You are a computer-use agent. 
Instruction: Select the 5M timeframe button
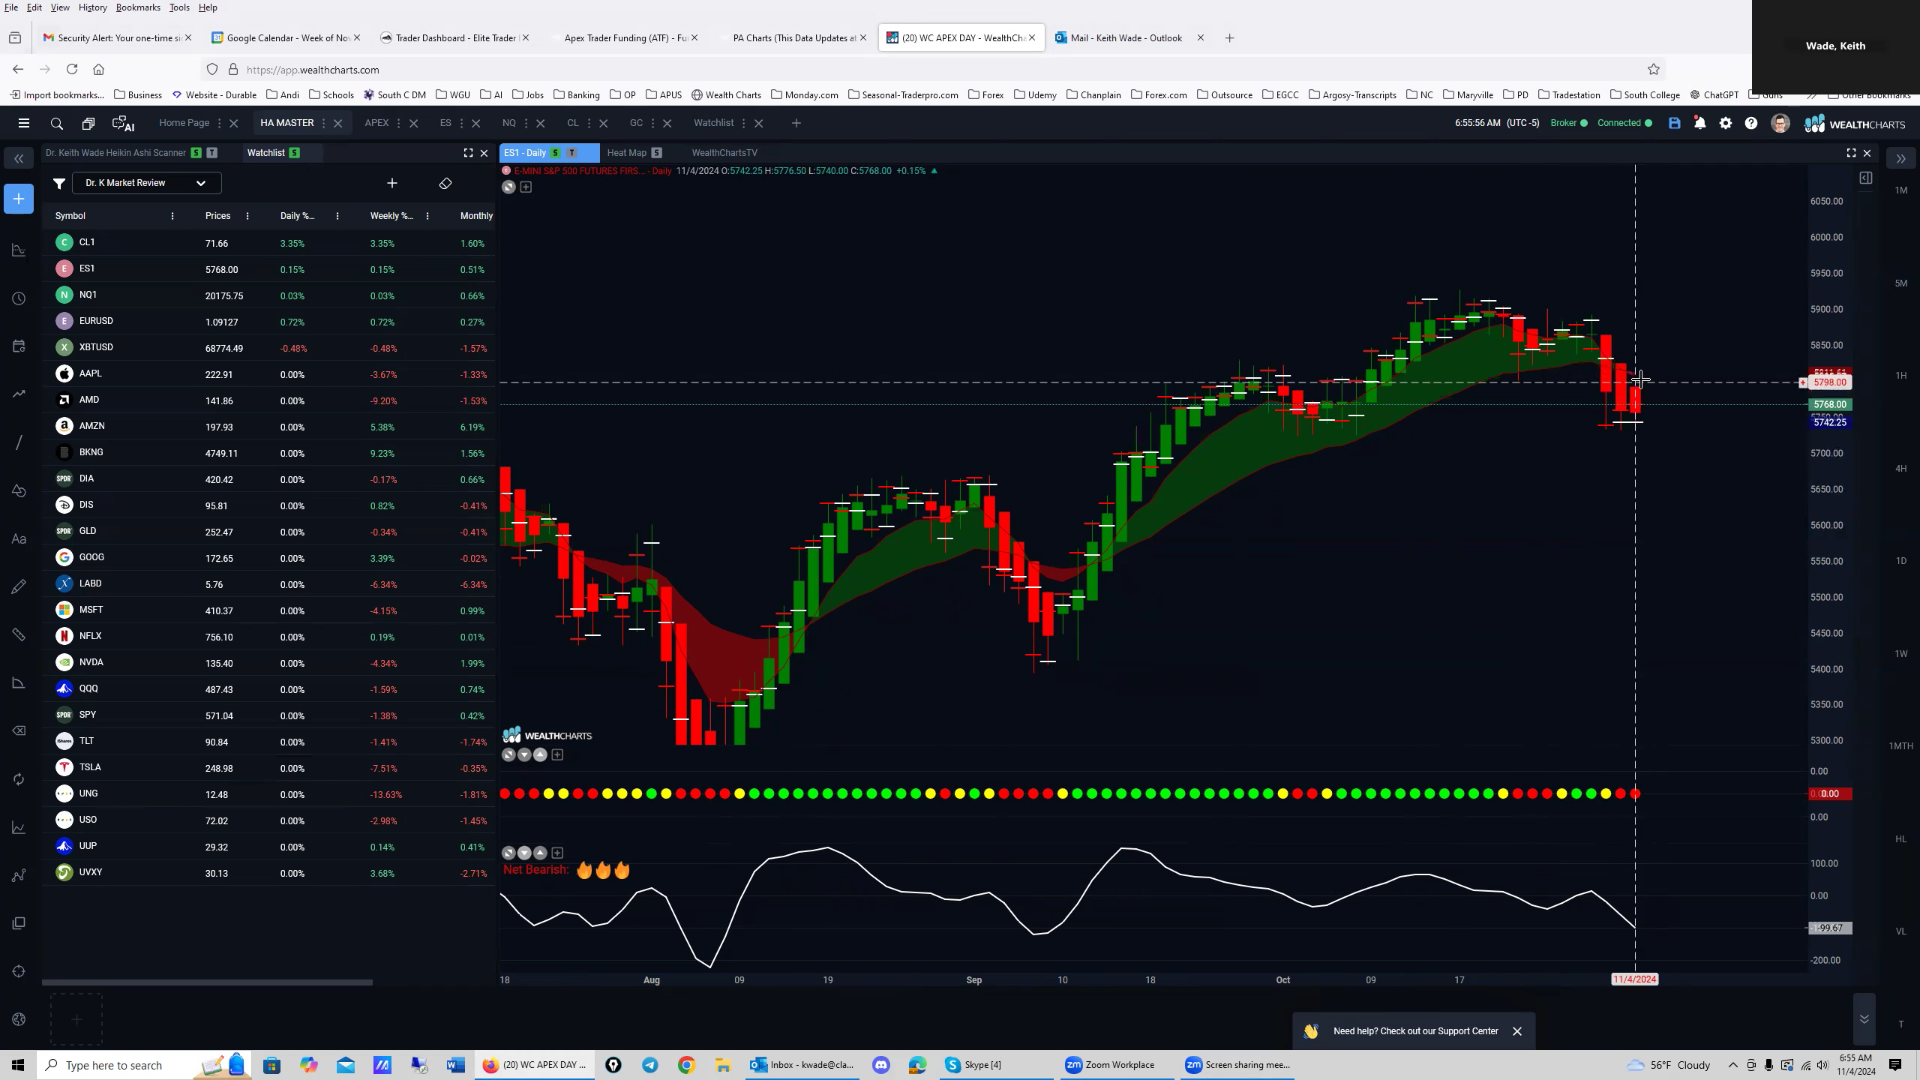(1901, 284)
